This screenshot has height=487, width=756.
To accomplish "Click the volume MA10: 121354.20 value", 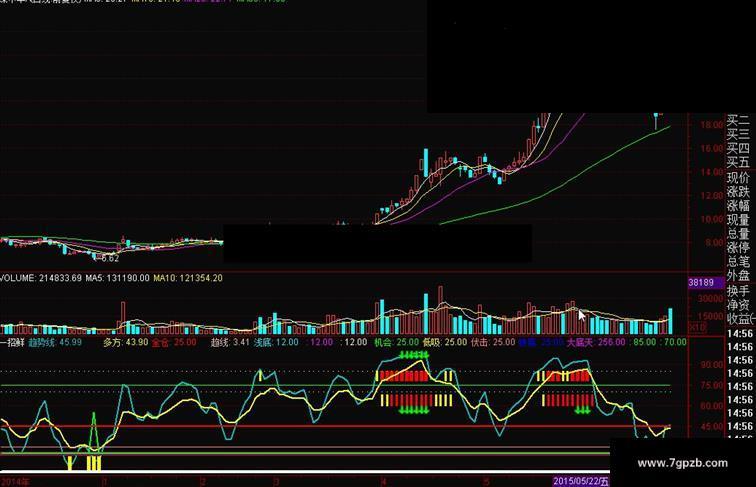I will pyautogui.click(x=188, y=278).
